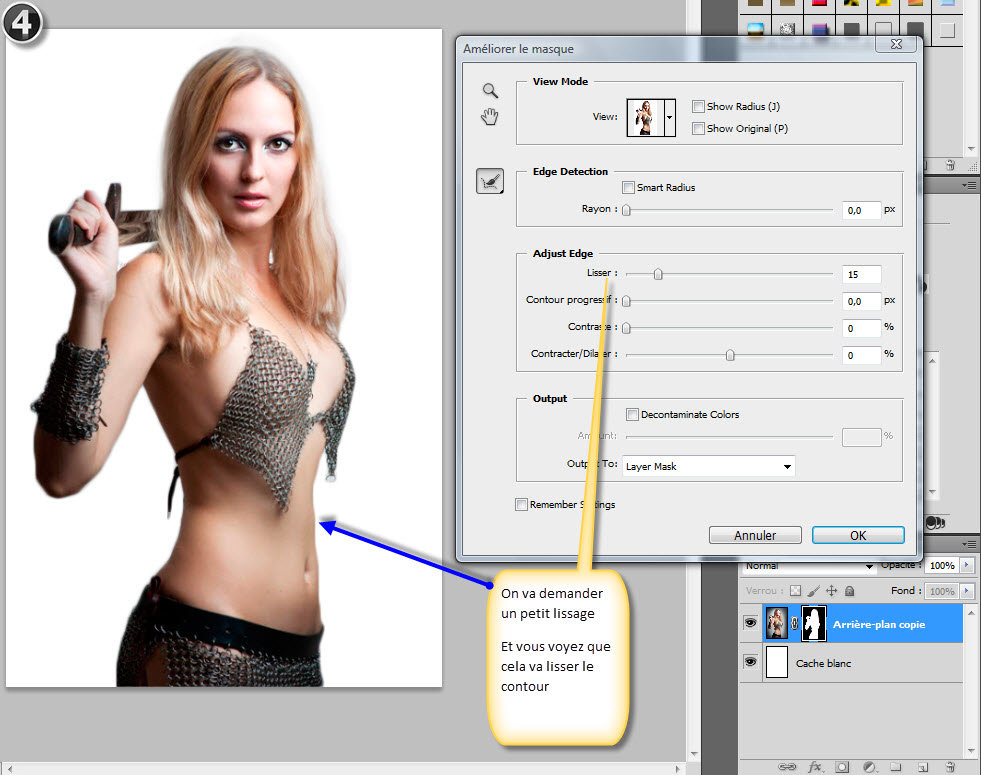This screenshot has height=775, width=981.
Task: Open the Opacité slider arrow
Action: (x=967, y=565)
